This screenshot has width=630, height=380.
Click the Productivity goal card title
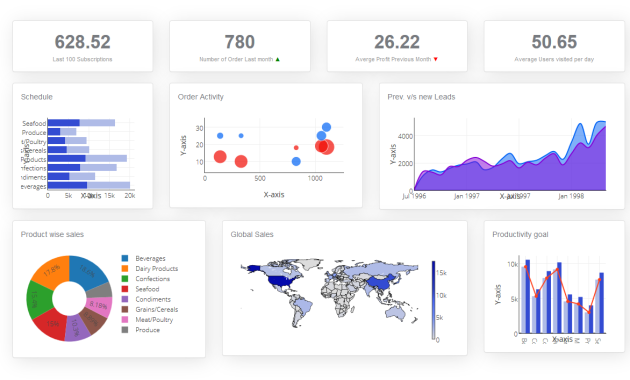pyautogui.click(x=520, y=234)
